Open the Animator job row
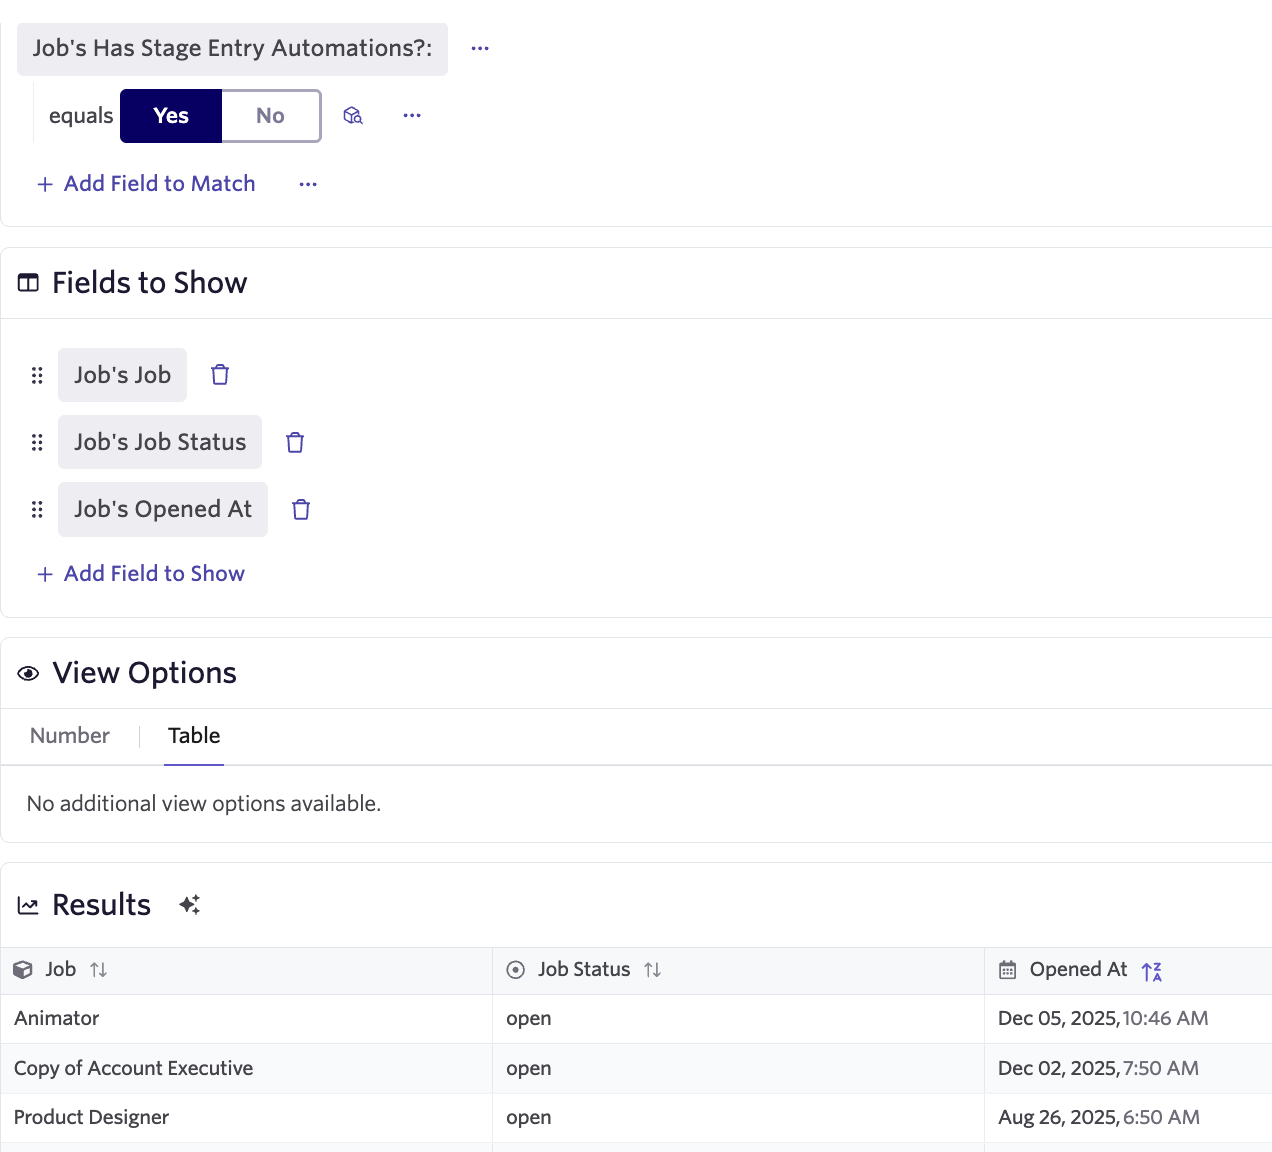Image resolution: width=1272 pixels, height=1152 pixels. pyautogui.click(x=57, y=1019)
